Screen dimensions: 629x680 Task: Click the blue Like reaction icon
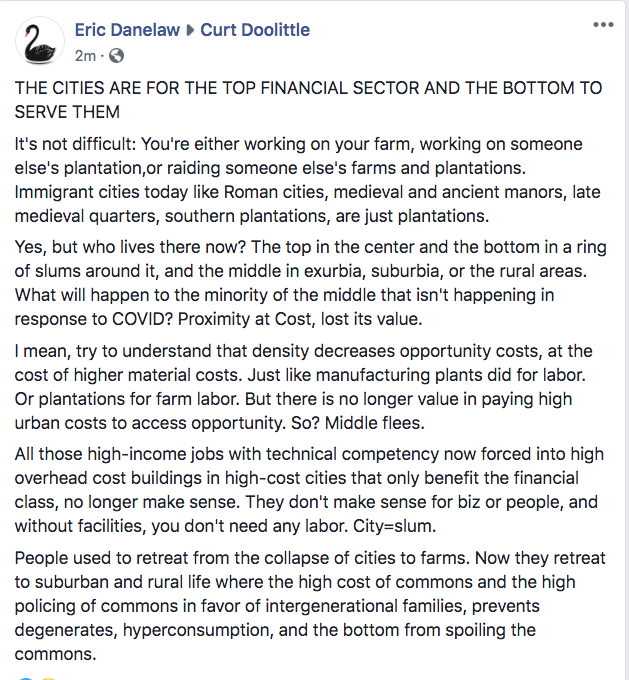pos(24,677)
